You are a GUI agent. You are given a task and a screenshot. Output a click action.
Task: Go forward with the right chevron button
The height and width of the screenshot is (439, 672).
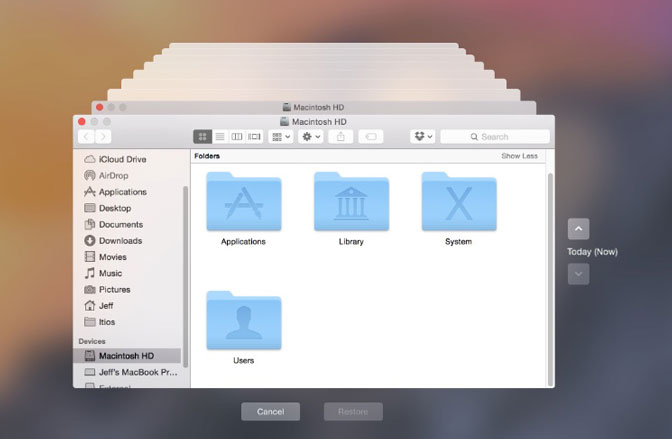click(x=103, y=137)
